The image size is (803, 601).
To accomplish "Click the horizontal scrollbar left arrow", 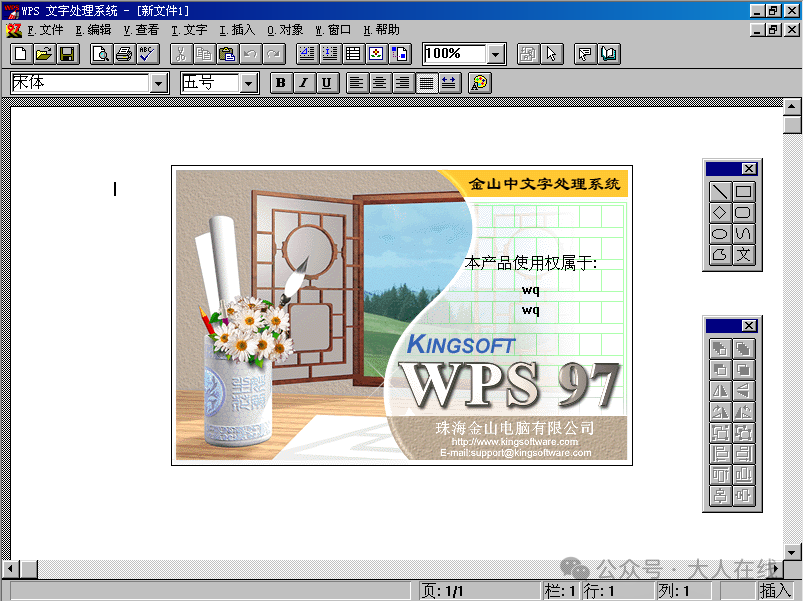I will pos(11,569).
